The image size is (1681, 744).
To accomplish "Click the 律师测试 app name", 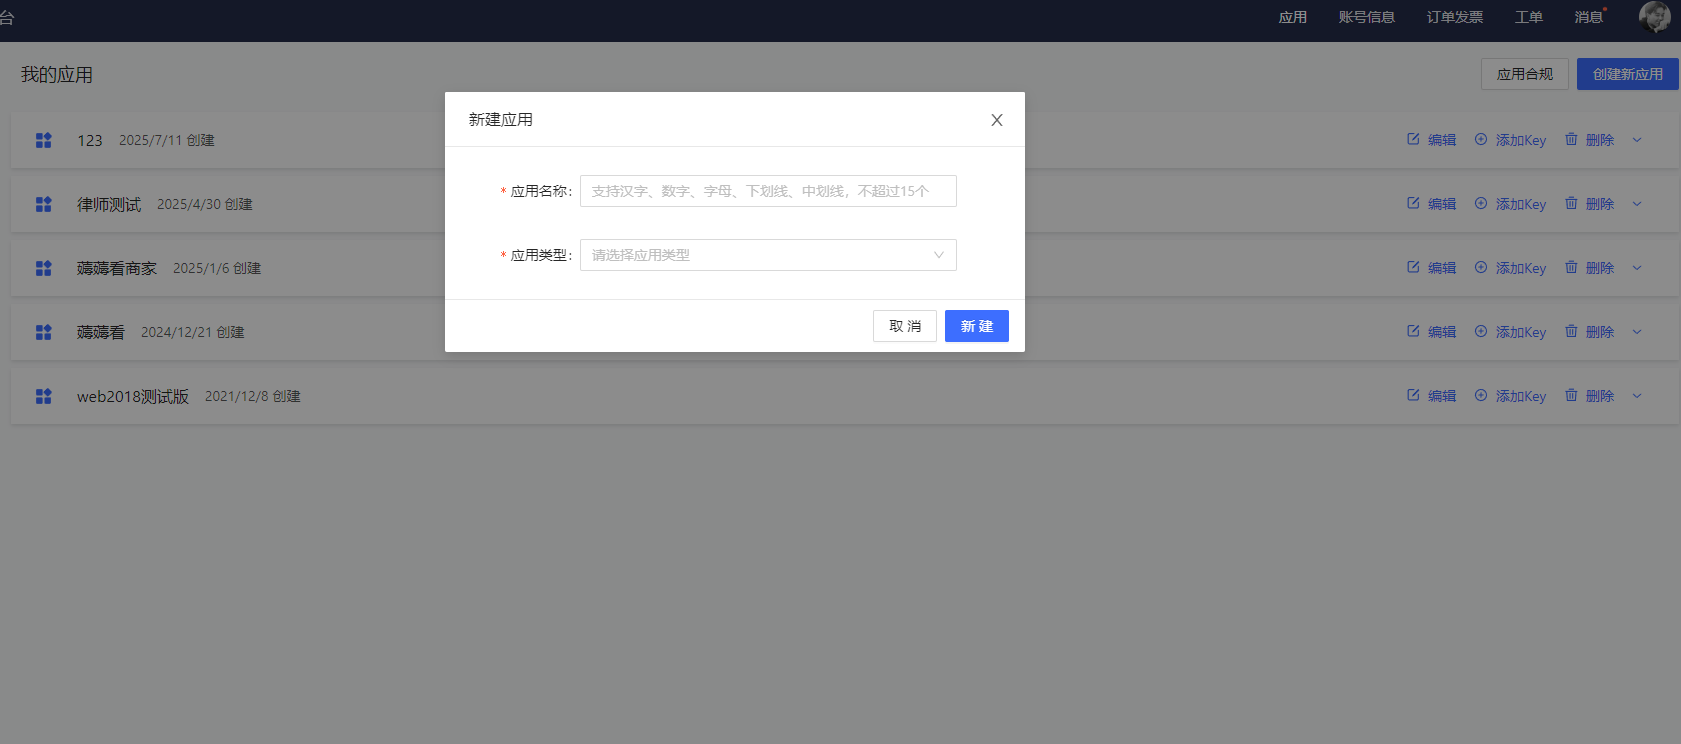I will tap(109, 204).
